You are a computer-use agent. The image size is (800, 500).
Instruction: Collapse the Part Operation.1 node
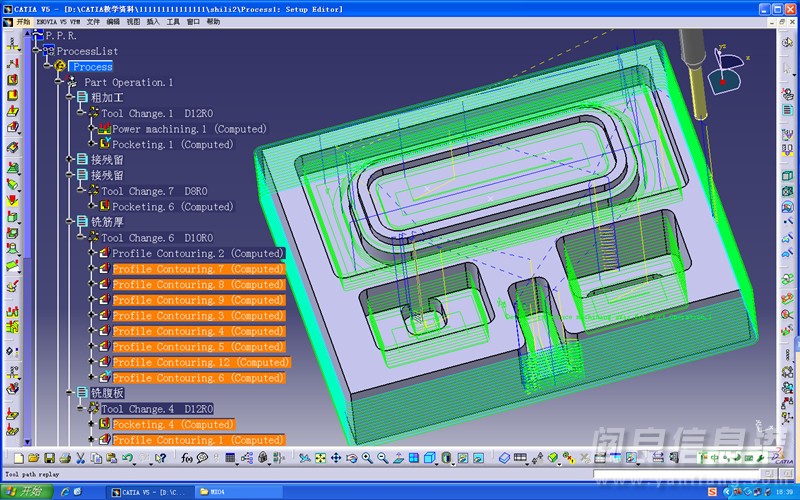tap(59, 82)
